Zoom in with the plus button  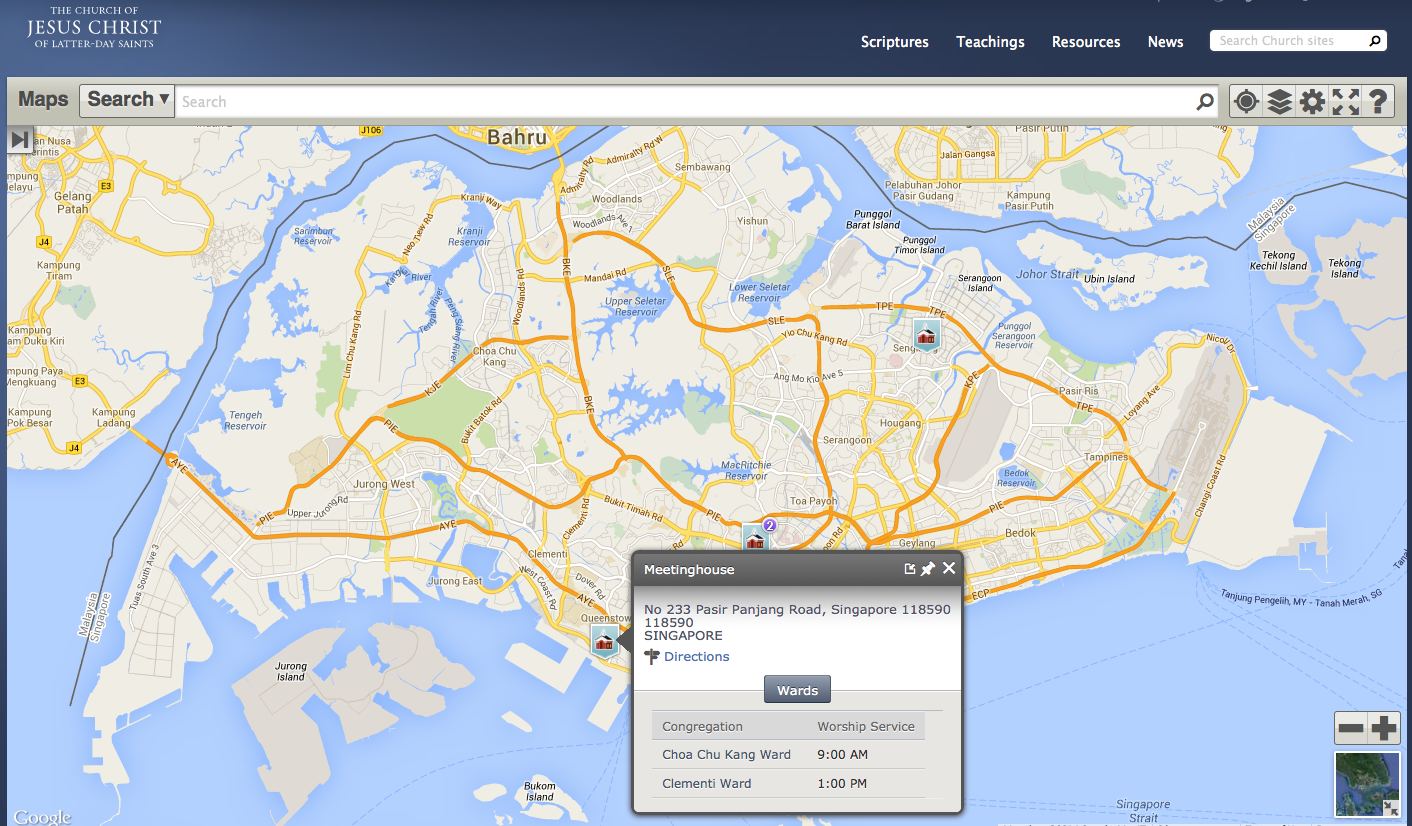1384,728
